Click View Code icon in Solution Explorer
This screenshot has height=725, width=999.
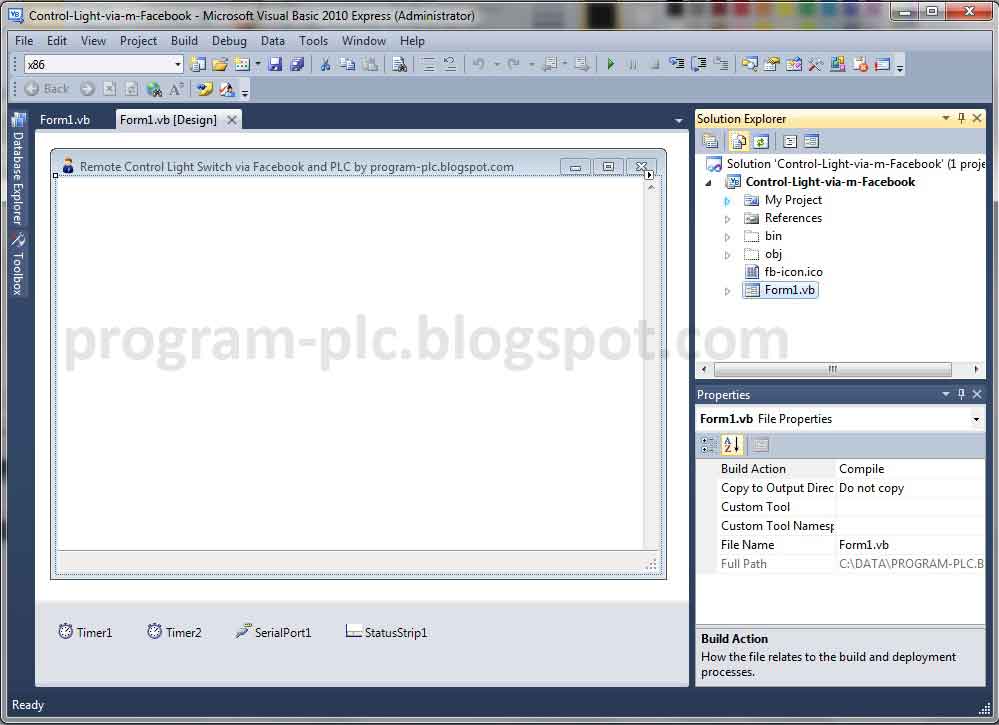[790, 141]
